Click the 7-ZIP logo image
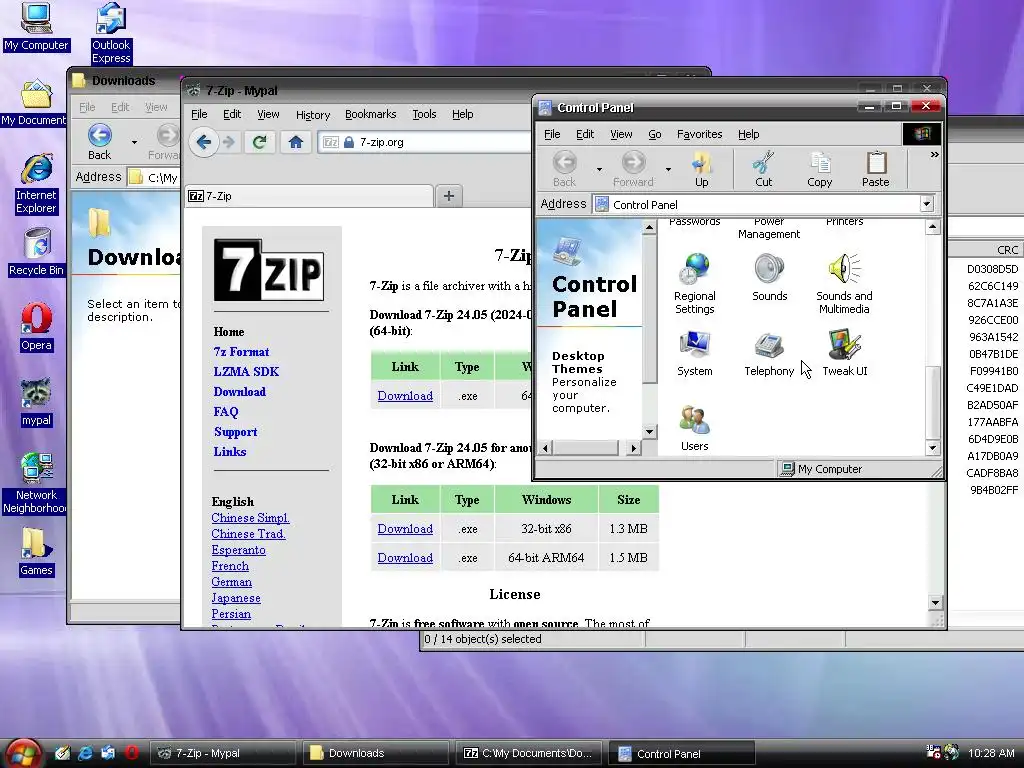 click(269, 270)
